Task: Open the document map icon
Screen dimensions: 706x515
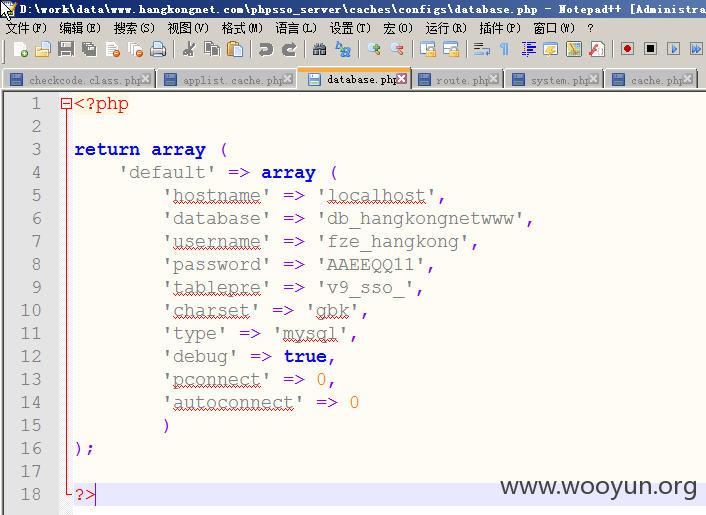Action: point(574,49)
